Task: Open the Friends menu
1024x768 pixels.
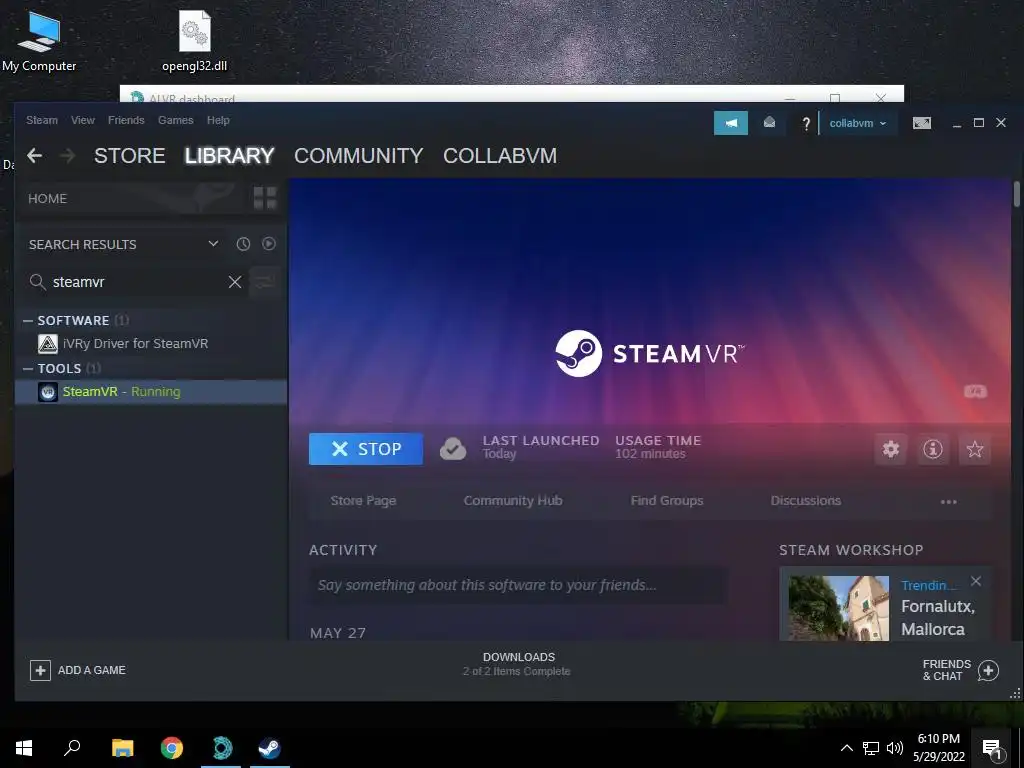Action: [x=126, y=120]
